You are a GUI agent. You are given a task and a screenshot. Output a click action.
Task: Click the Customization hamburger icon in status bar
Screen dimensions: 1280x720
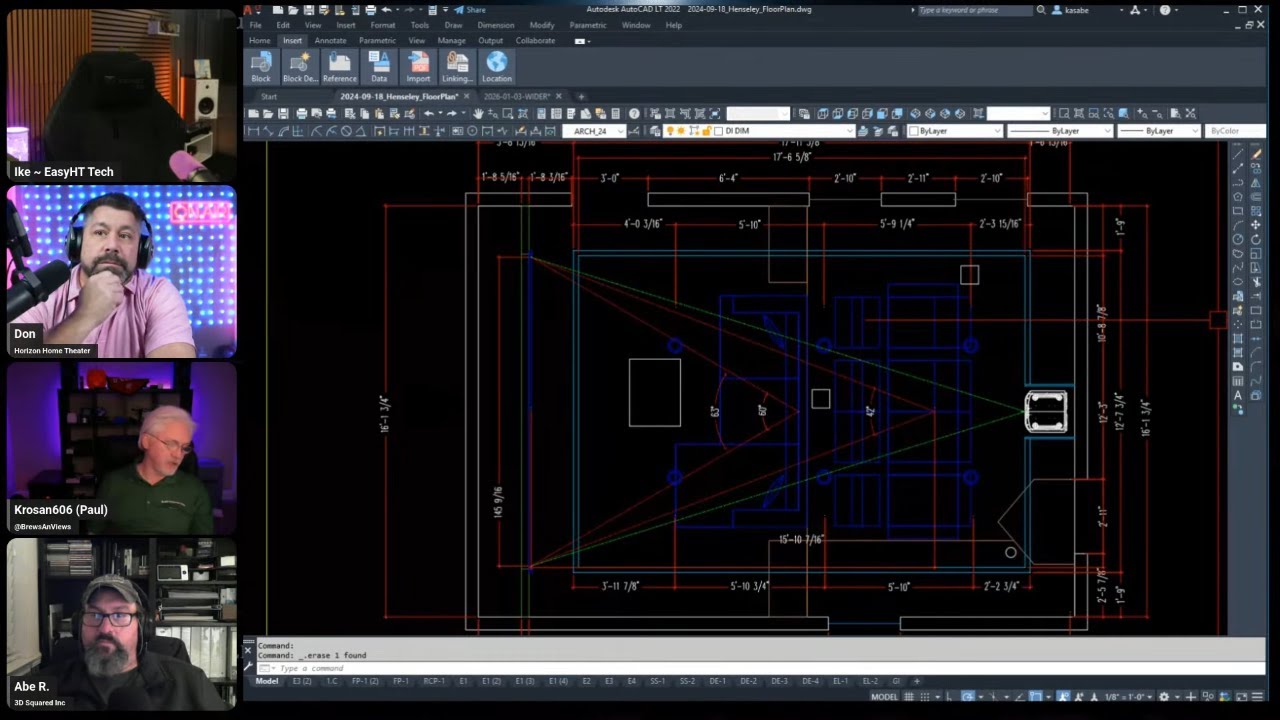1258,696
